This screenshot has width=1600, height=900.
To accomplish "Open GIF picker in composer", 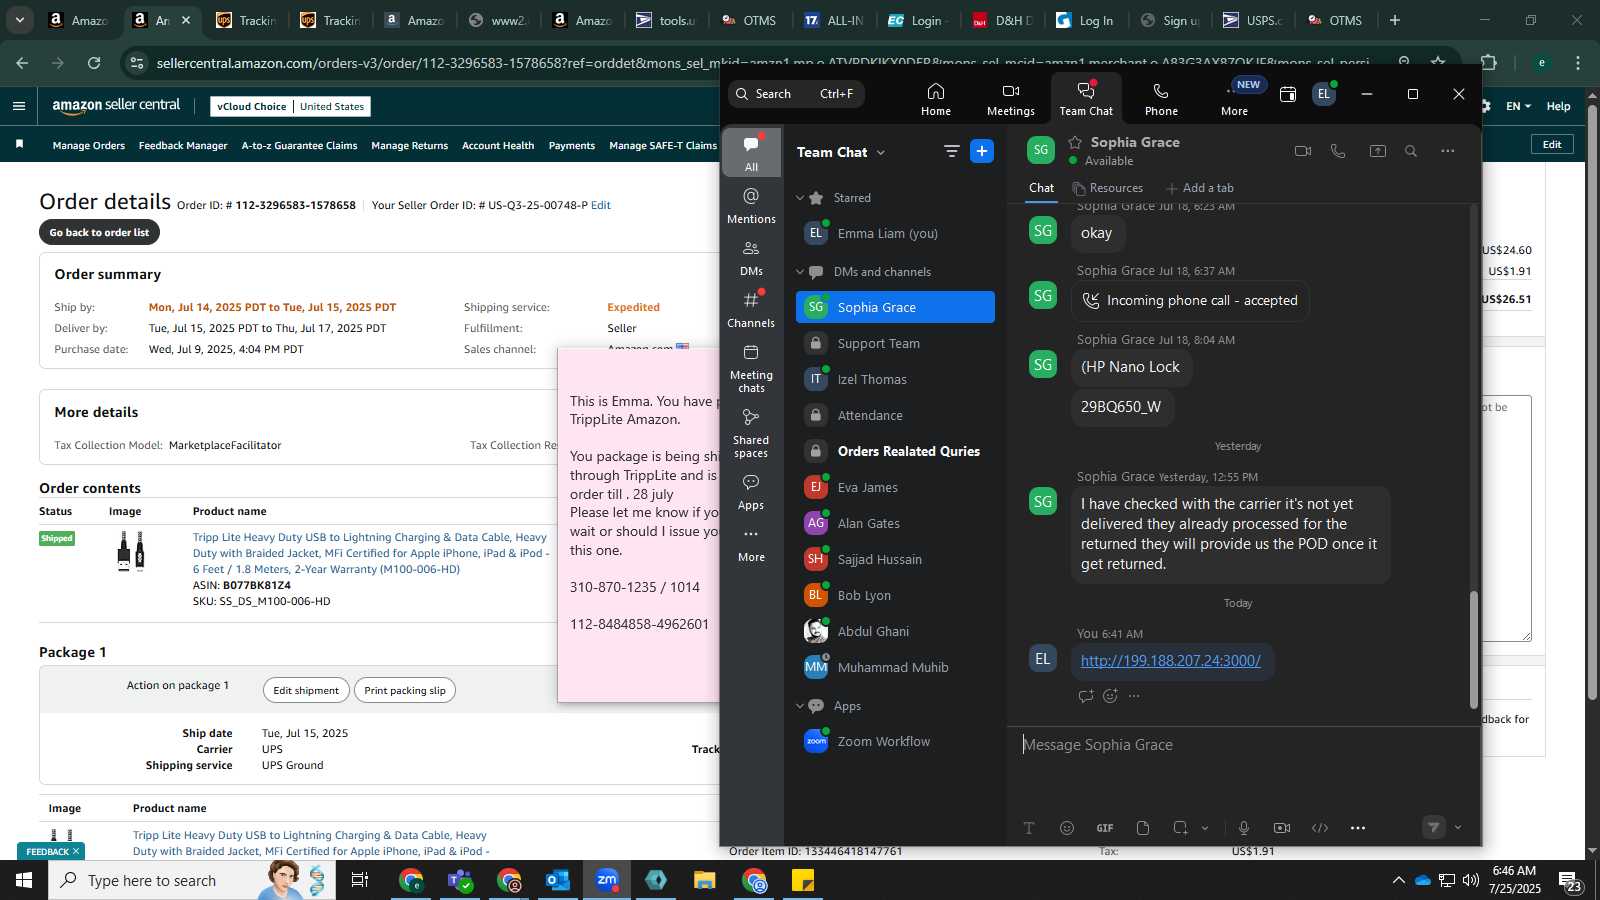I will point(1105,828).
